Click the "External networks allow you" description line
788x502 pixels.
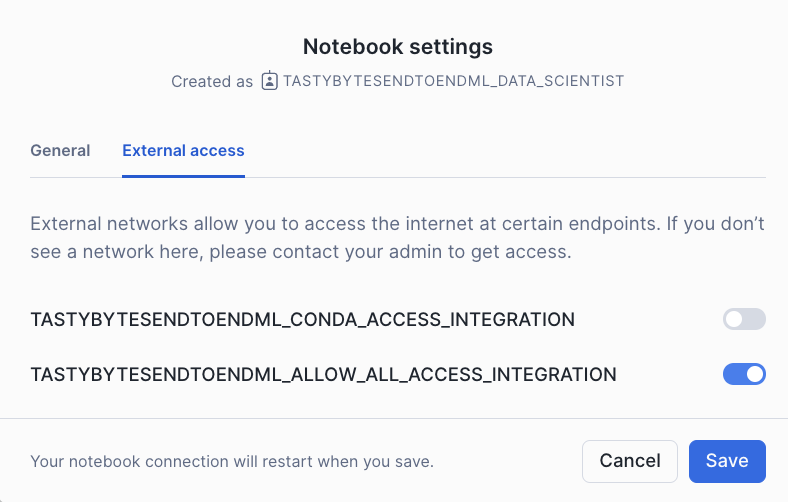pyautogui.click(x=397, y=223)
